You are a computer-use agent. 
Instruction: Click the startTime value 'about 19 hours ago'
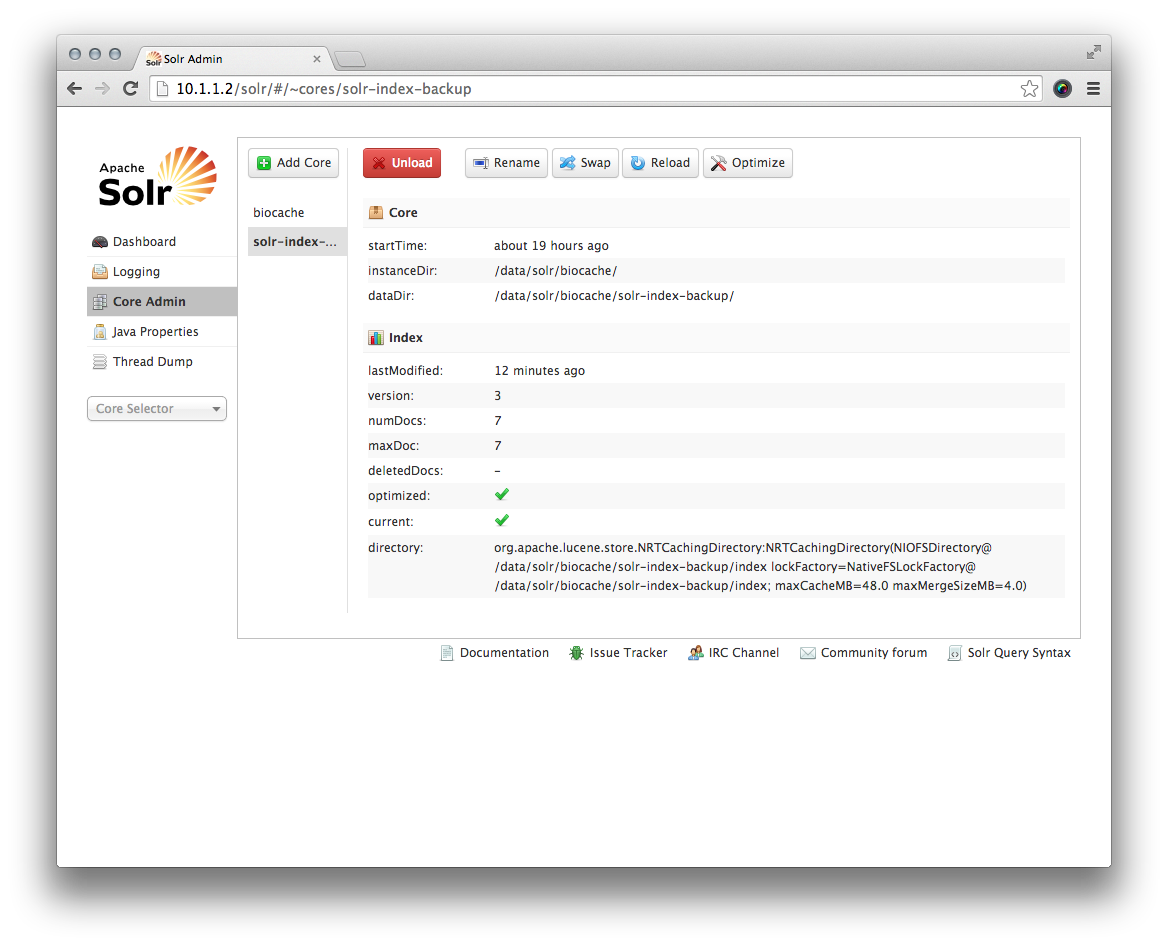[x=551, y=246]
